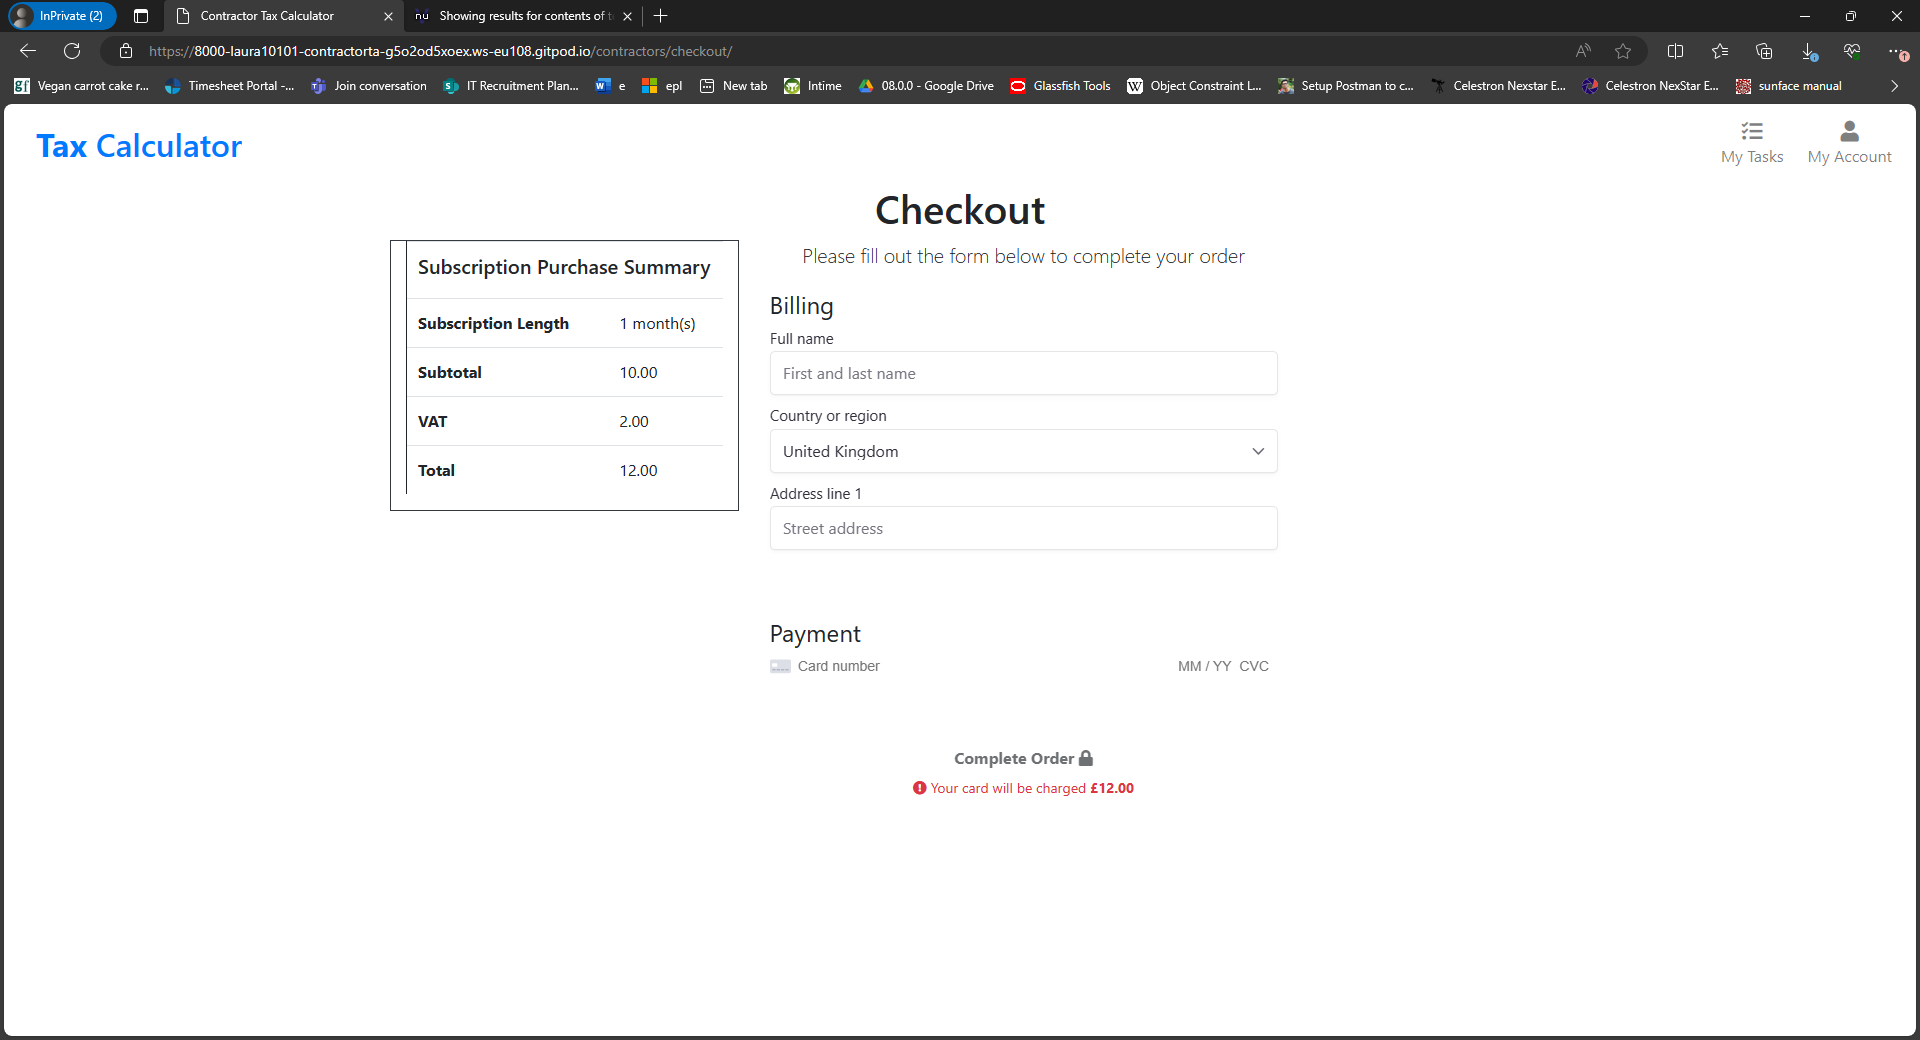The height and width of the screenshot is (1040, 1920).
Task: Open Downloads icon in toolbar
Action: (x=1808, y=51)
